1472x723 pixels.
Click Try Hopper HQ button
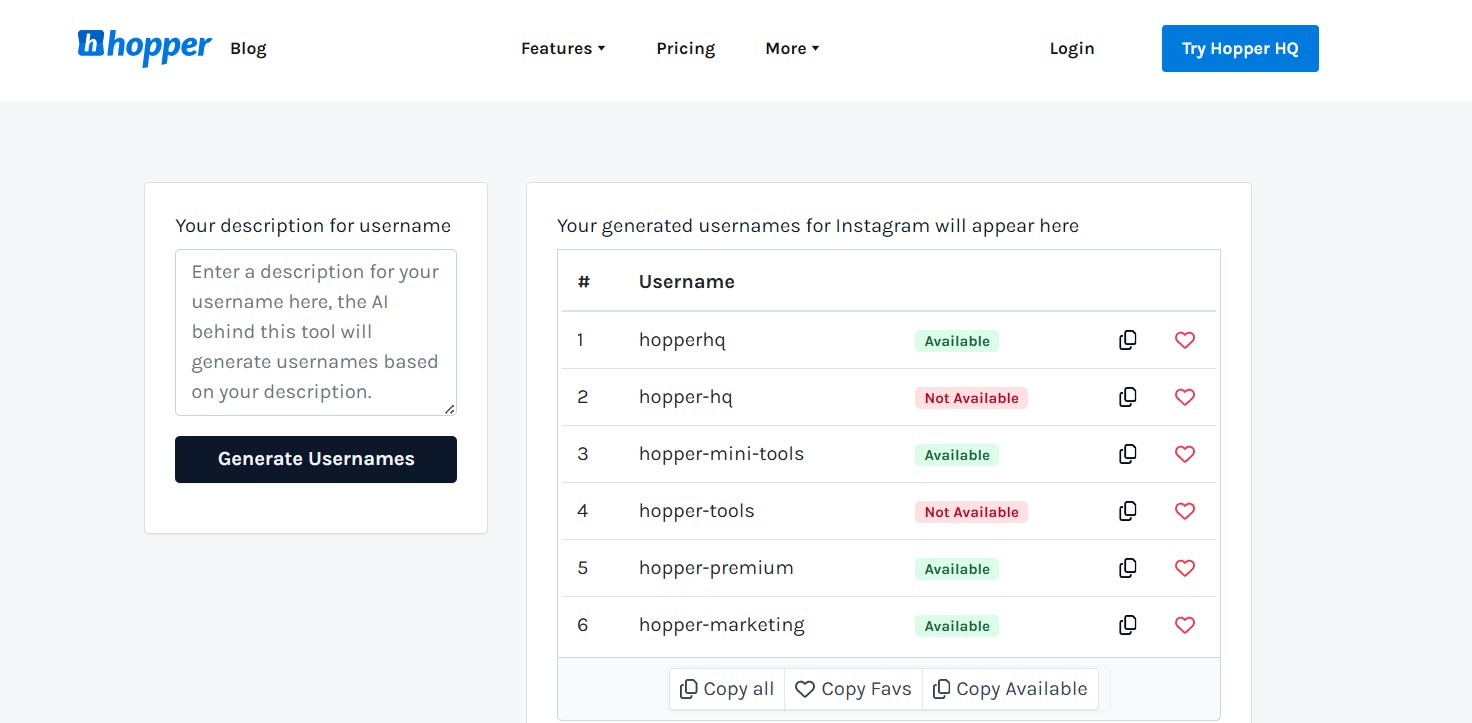coord(1240,48)
